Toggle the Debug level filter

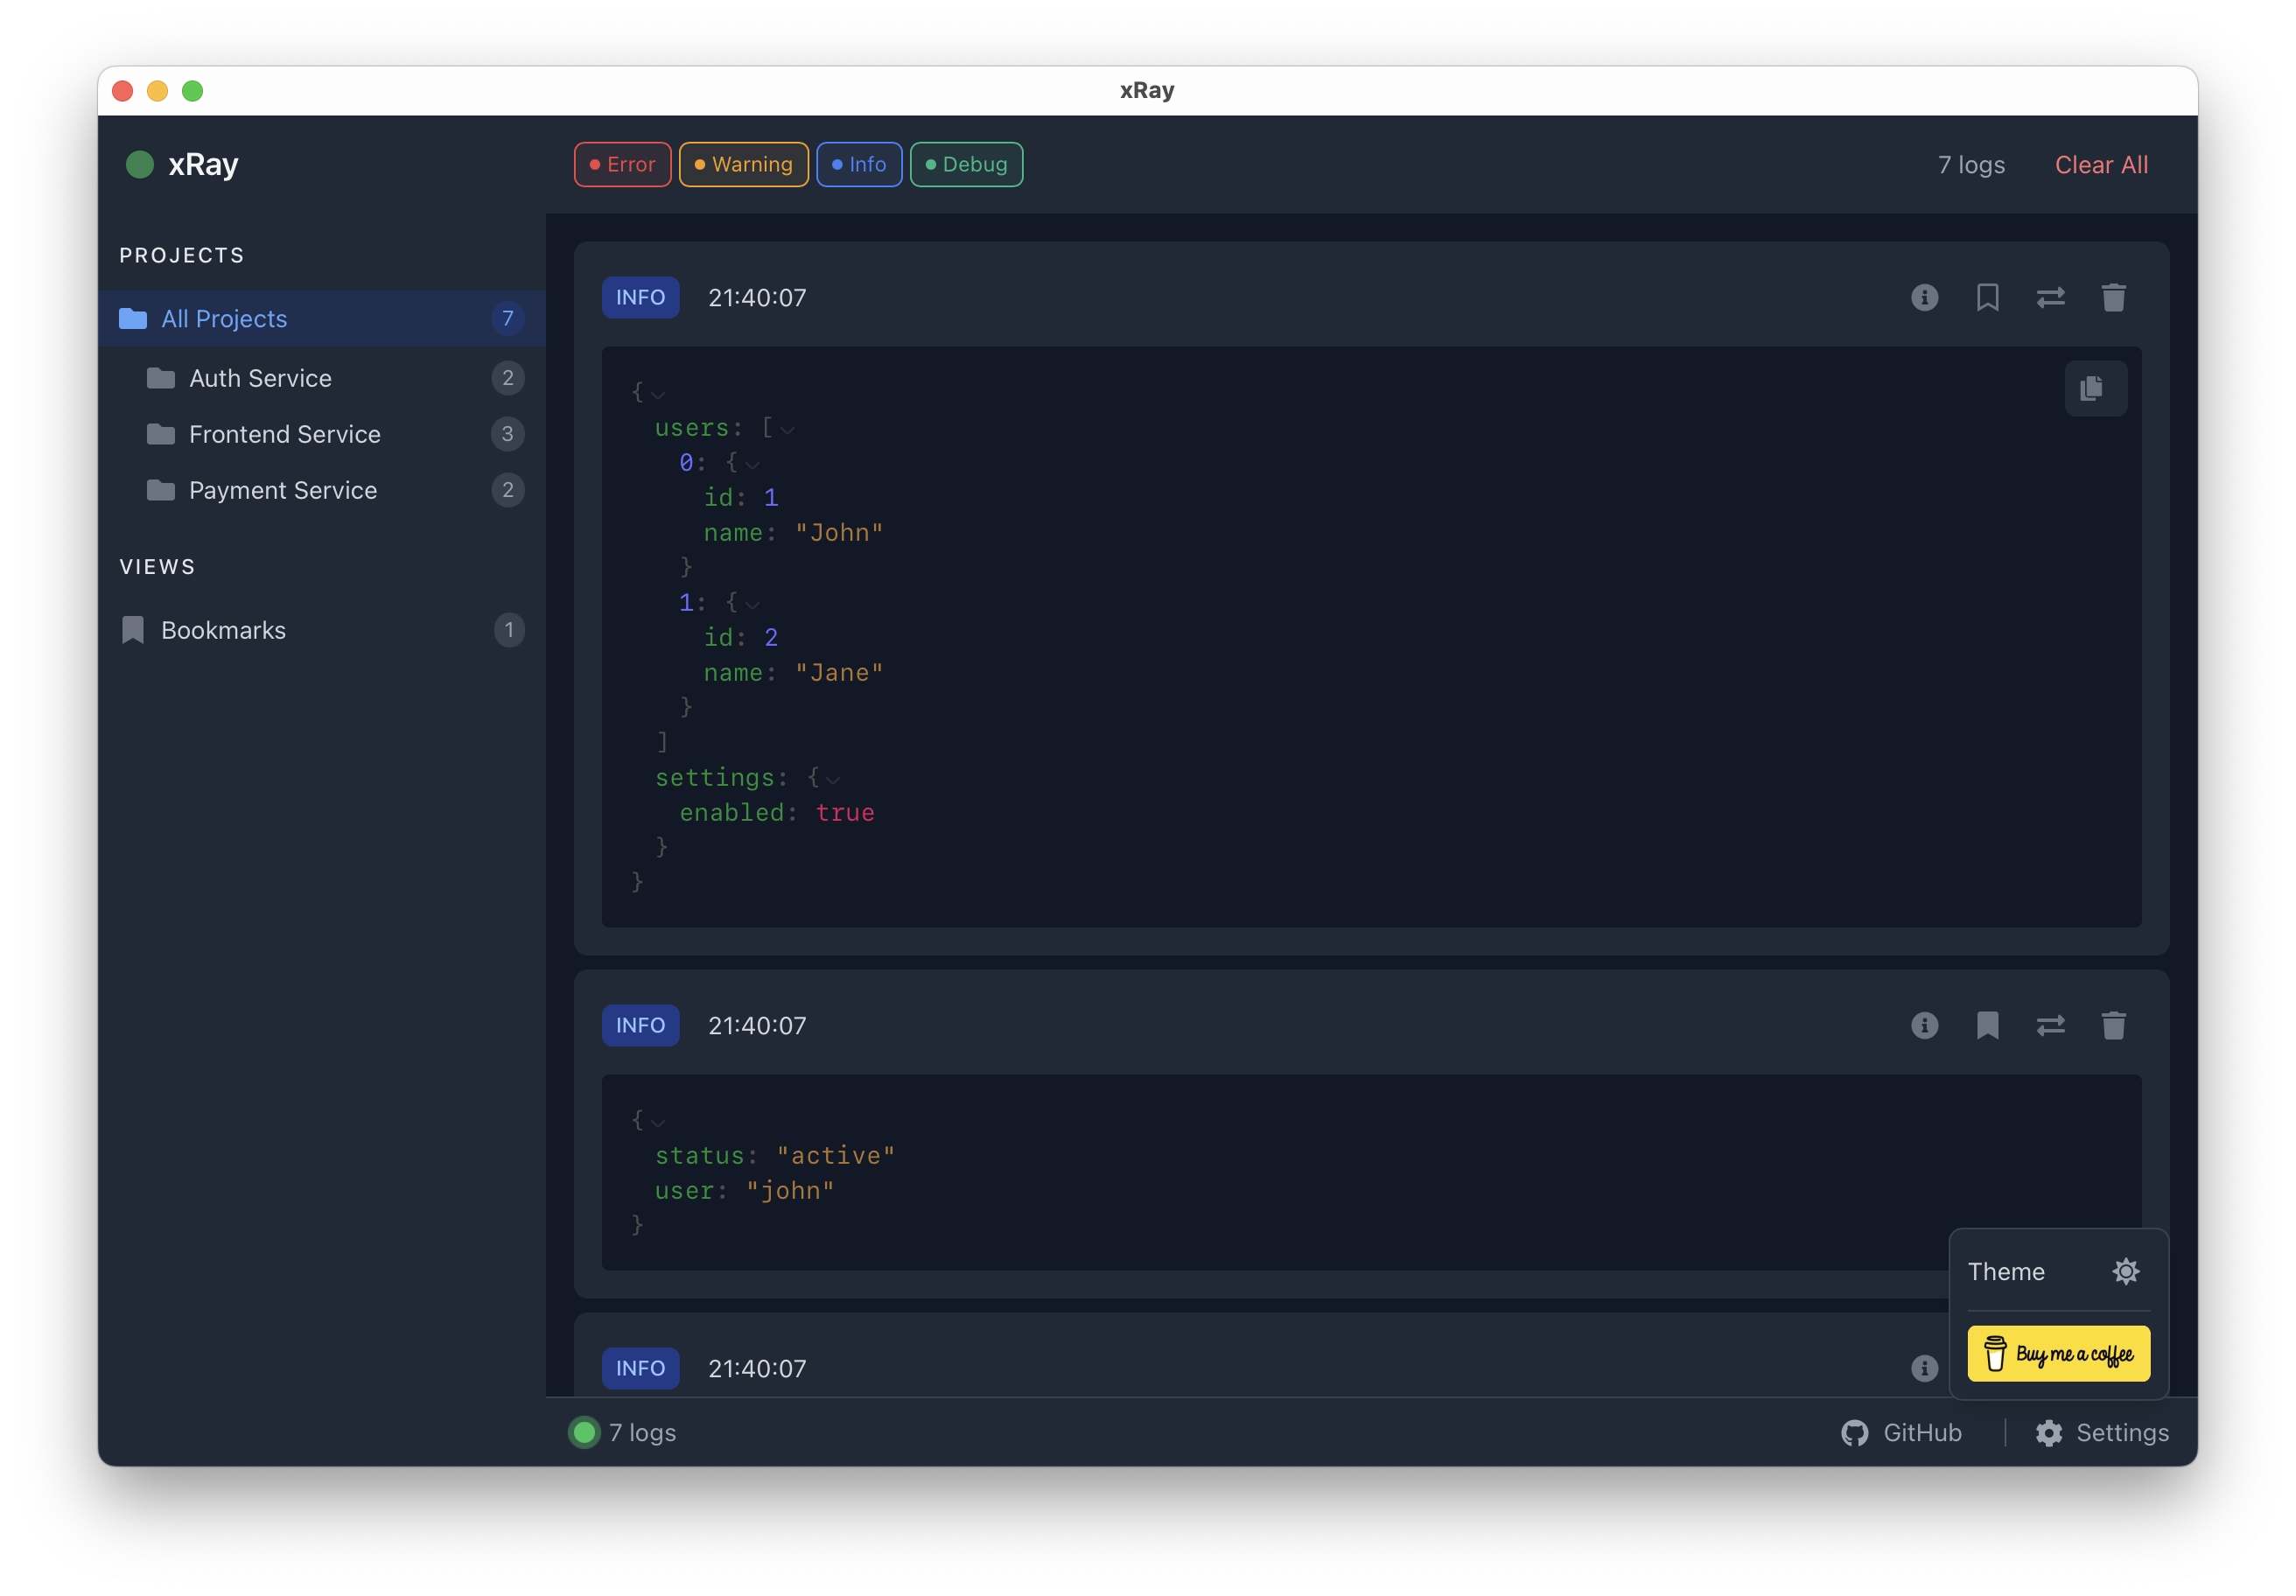click(x=966, y=165)
